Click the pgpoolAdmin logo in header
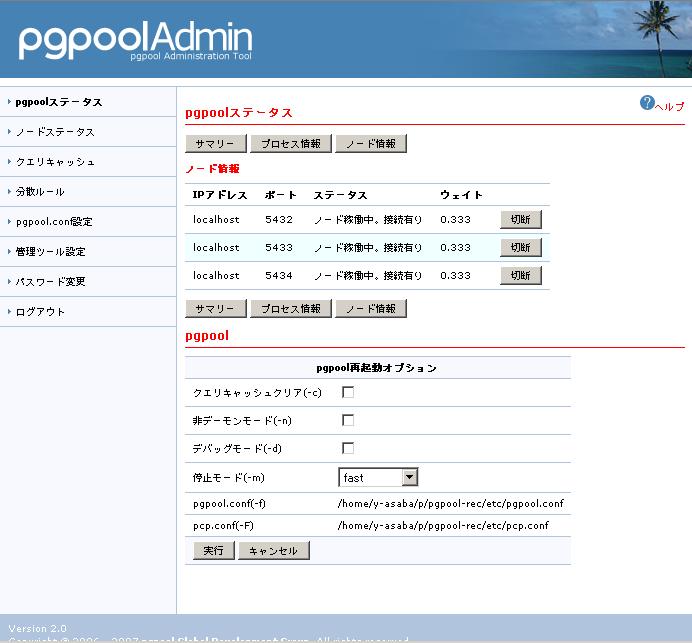This screenshot has height=643, width=692. point(135,41)
